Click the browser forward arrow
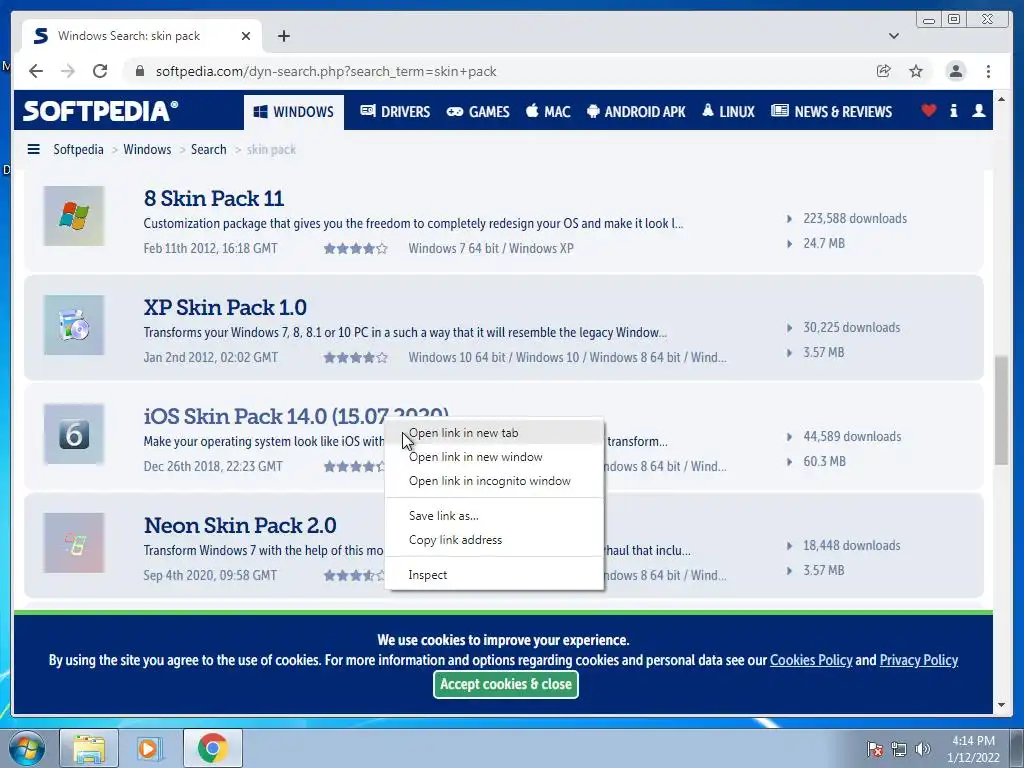Viewport: 1024px width, 768px height. tap(68, 71)
